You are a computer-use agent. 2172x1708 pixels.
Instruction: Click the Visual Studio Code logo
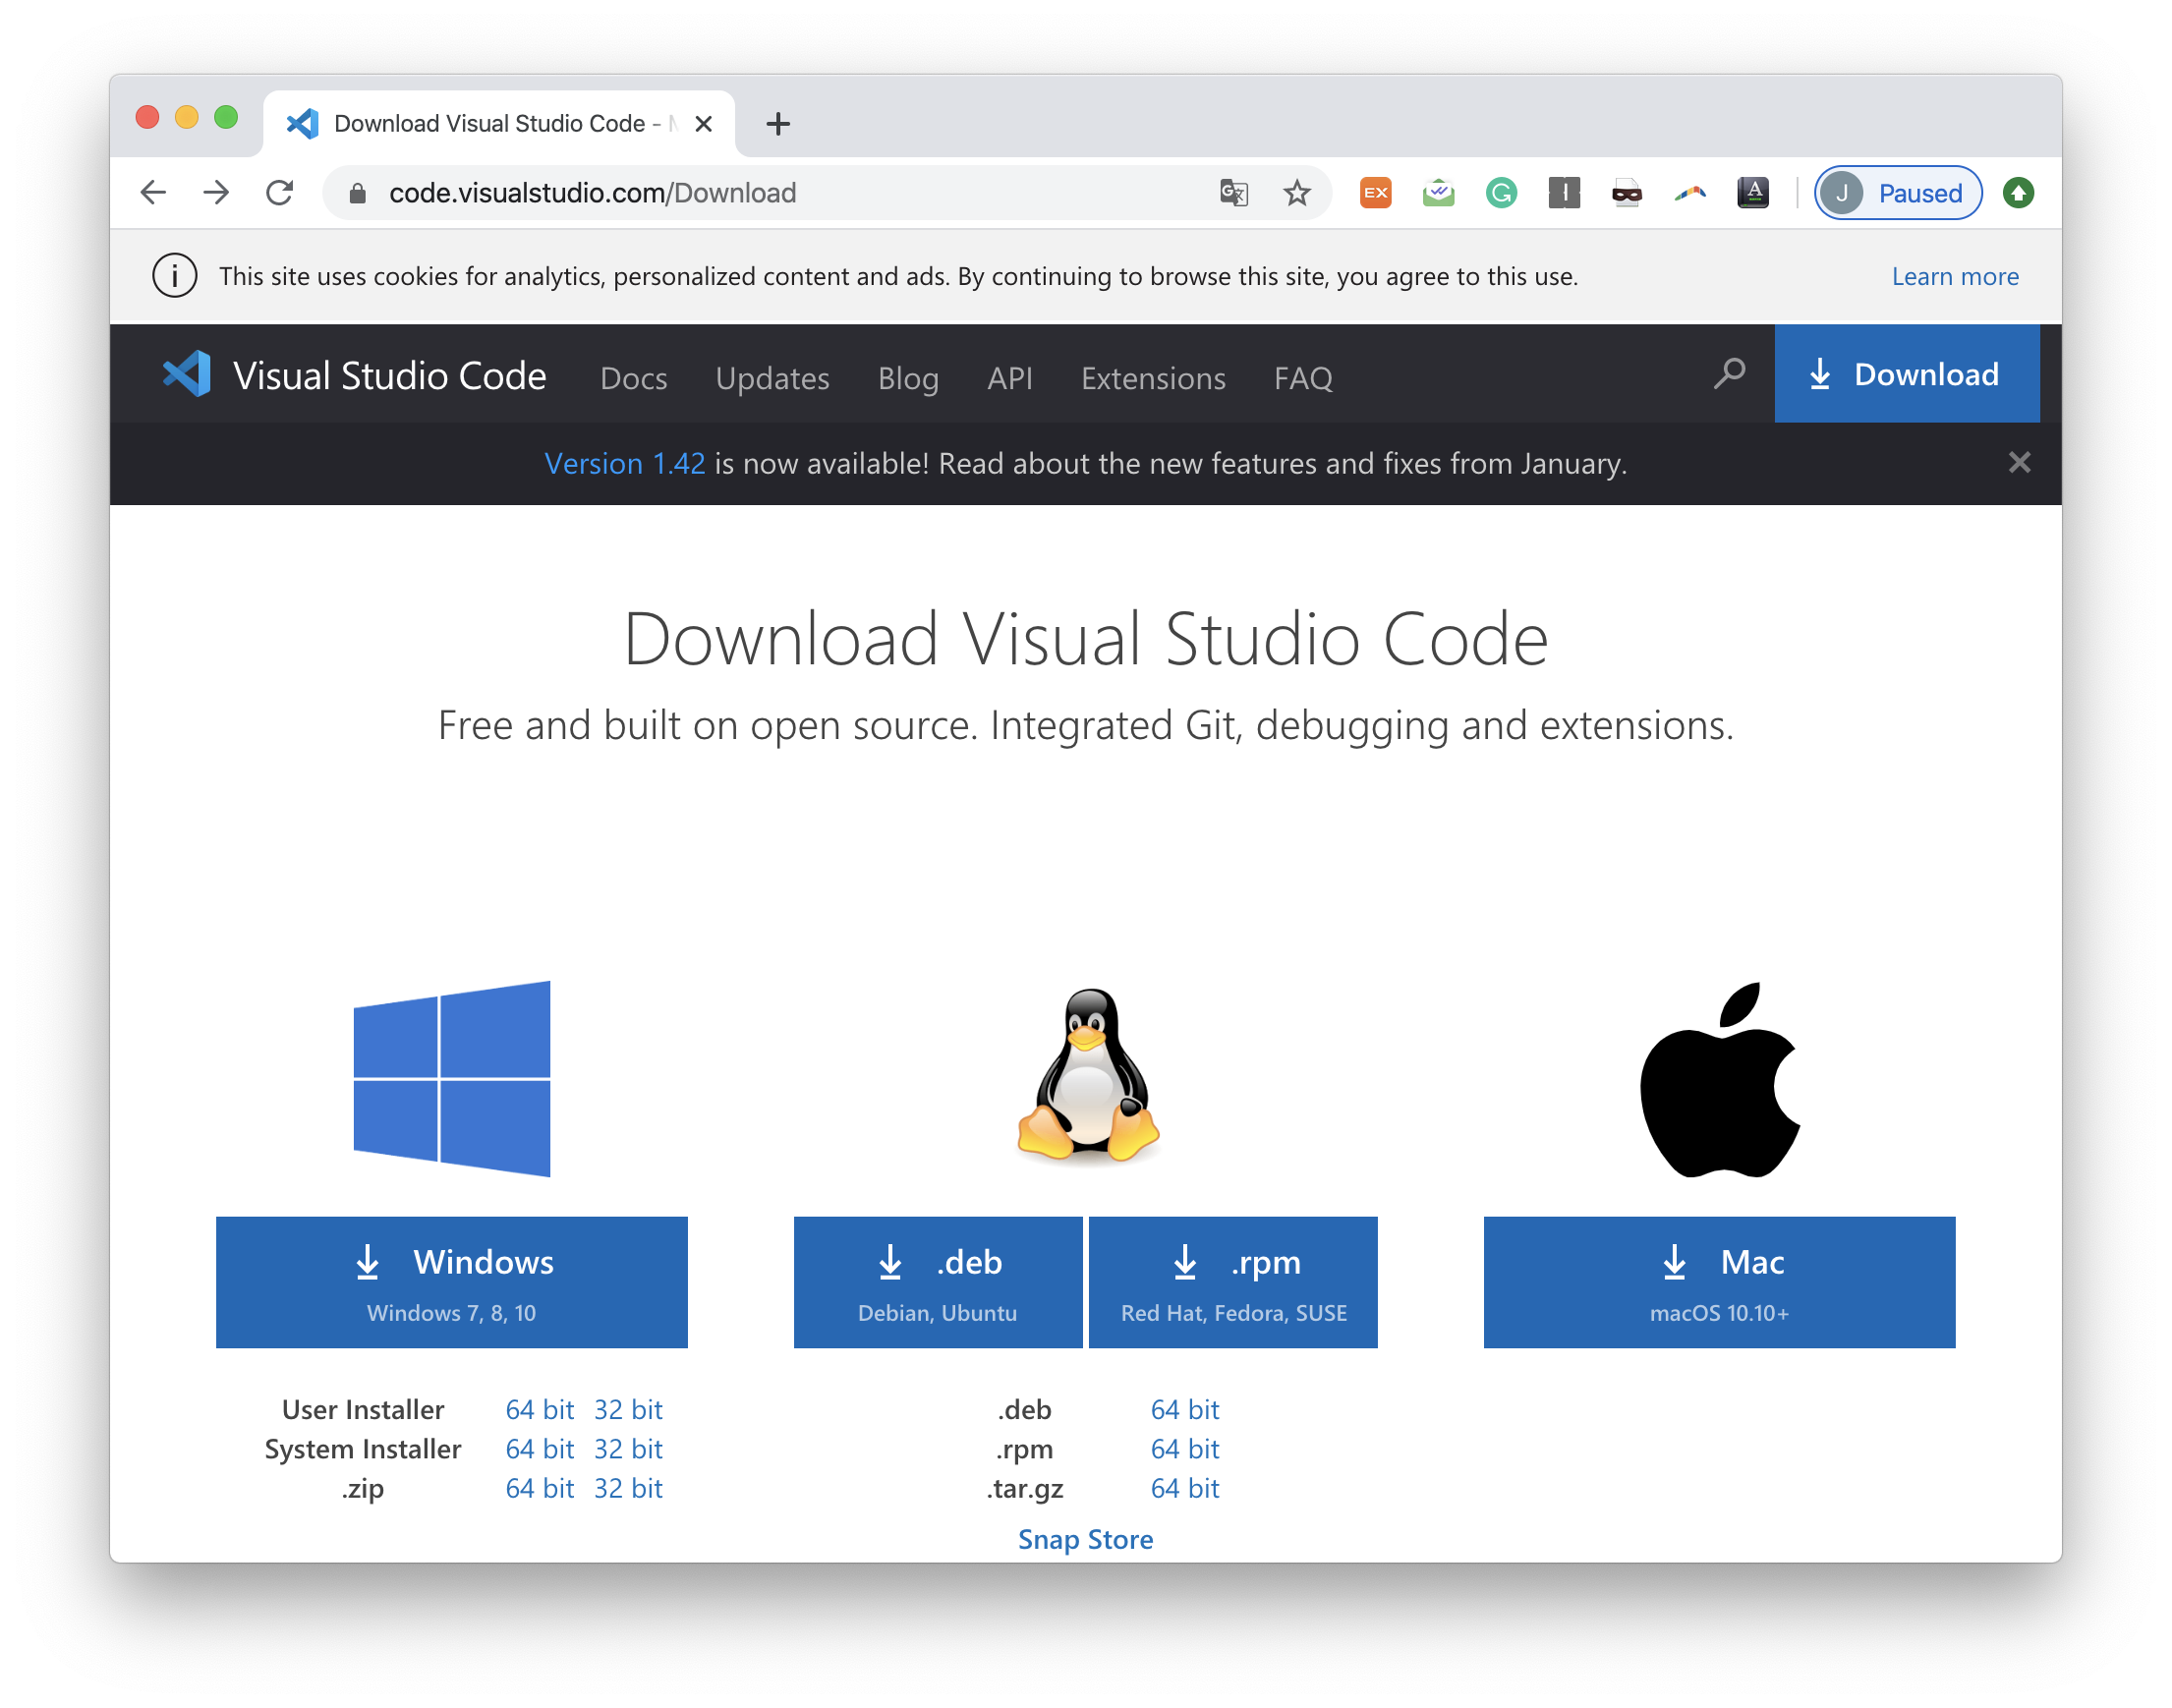pos(187,374)
